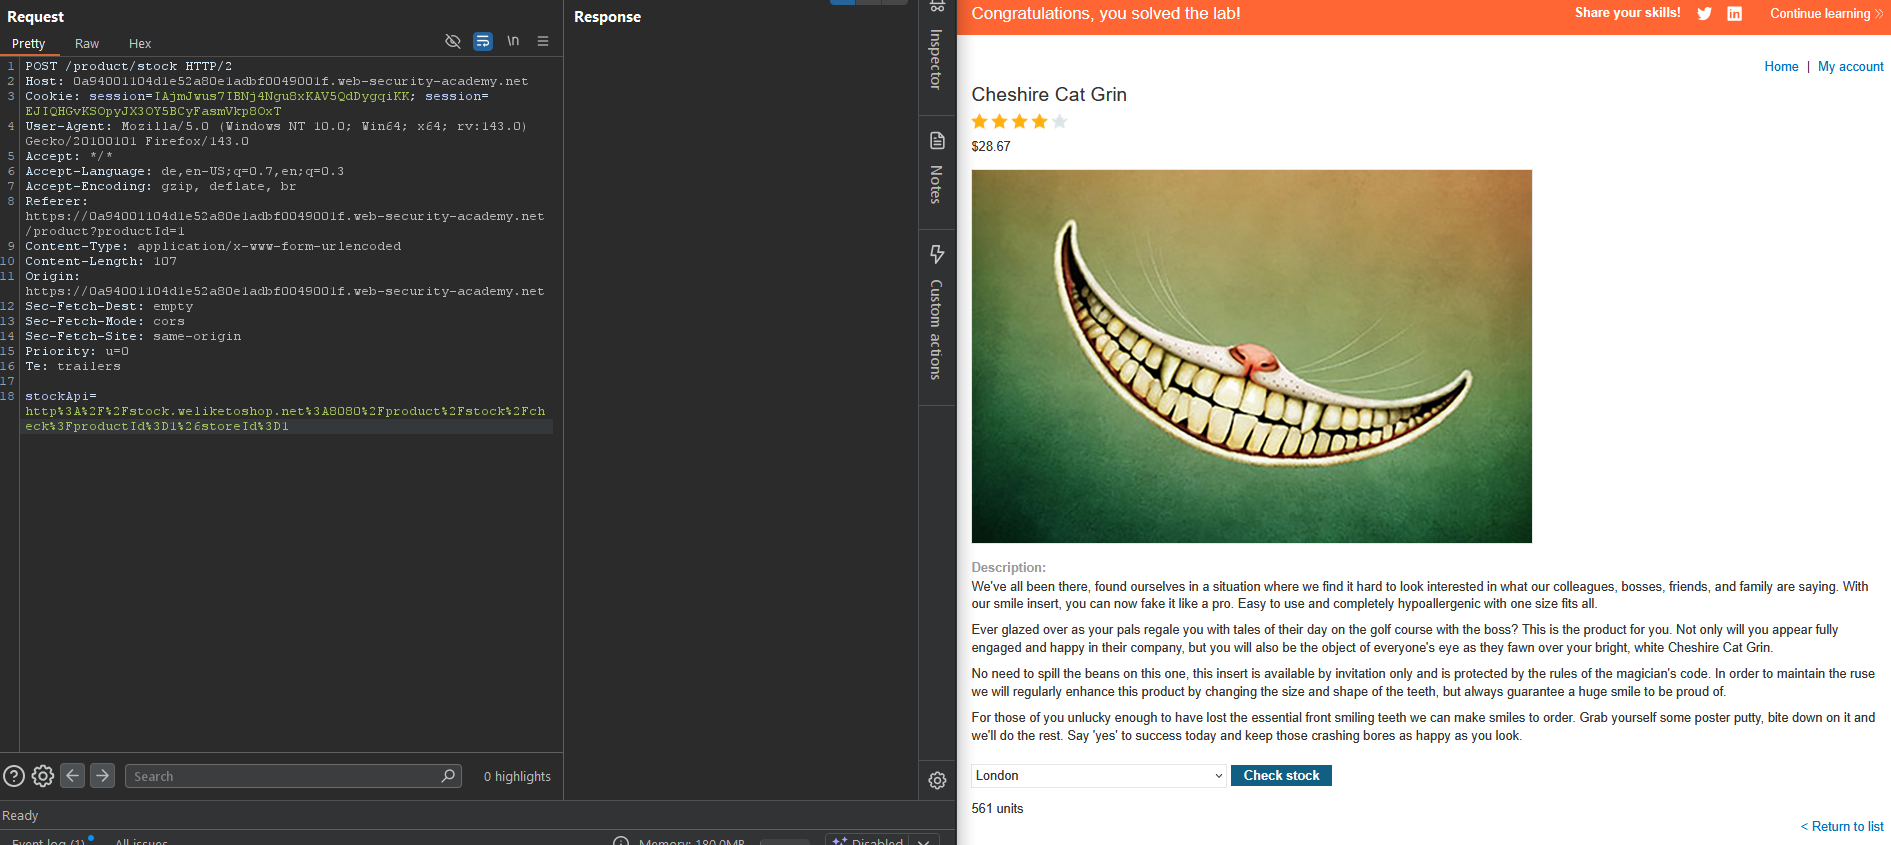Expand the AI Disabled dropdown arrow
This screenshot has width=1891, height=845.
coord(924,841)
